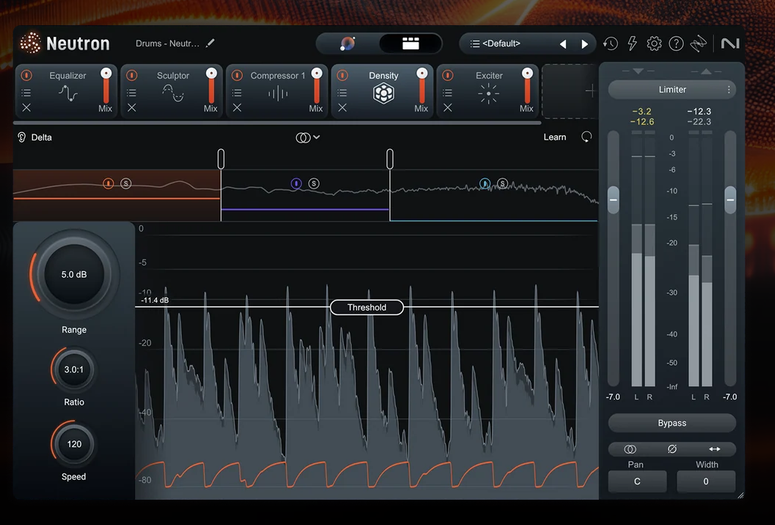Enable Delta listen mode
Viewport: 775px width, 525px height.
click(x=35, y=137)
